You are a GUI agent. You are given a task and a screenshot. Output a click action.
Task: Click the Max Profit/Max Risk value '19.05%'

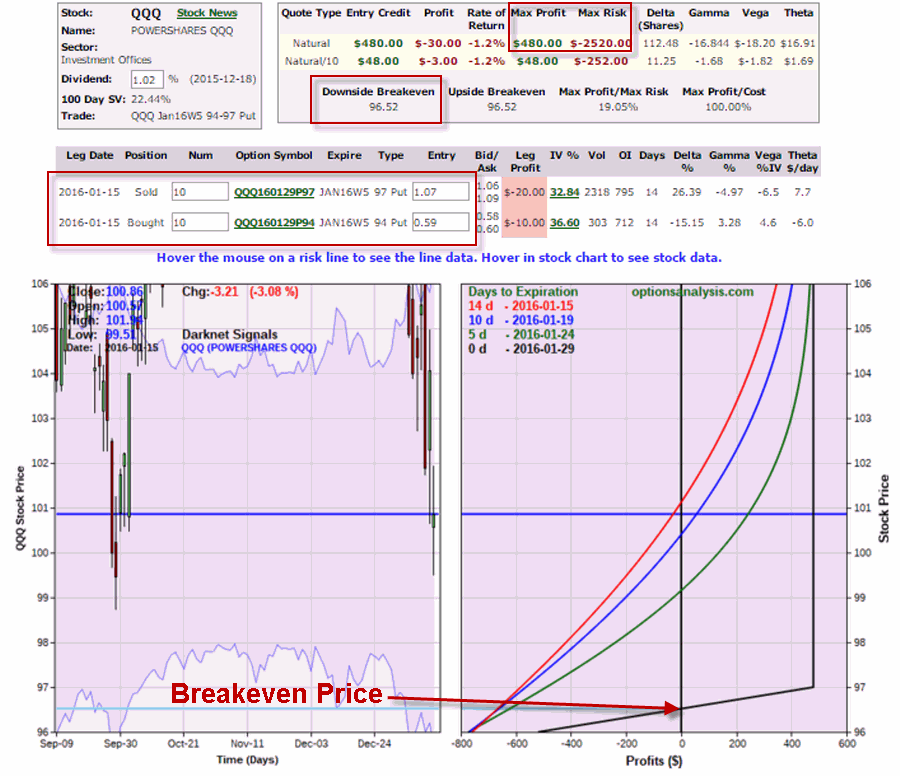(618, 107)
